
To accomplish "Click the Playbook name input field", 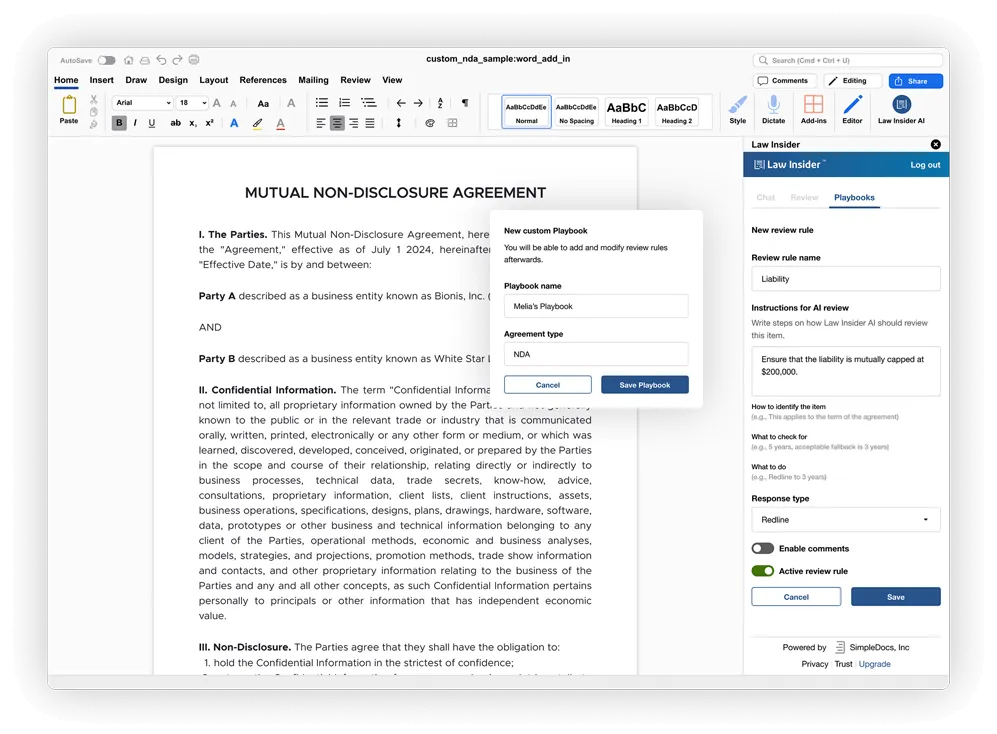I will pyautogui.click(x=596, y=306).
